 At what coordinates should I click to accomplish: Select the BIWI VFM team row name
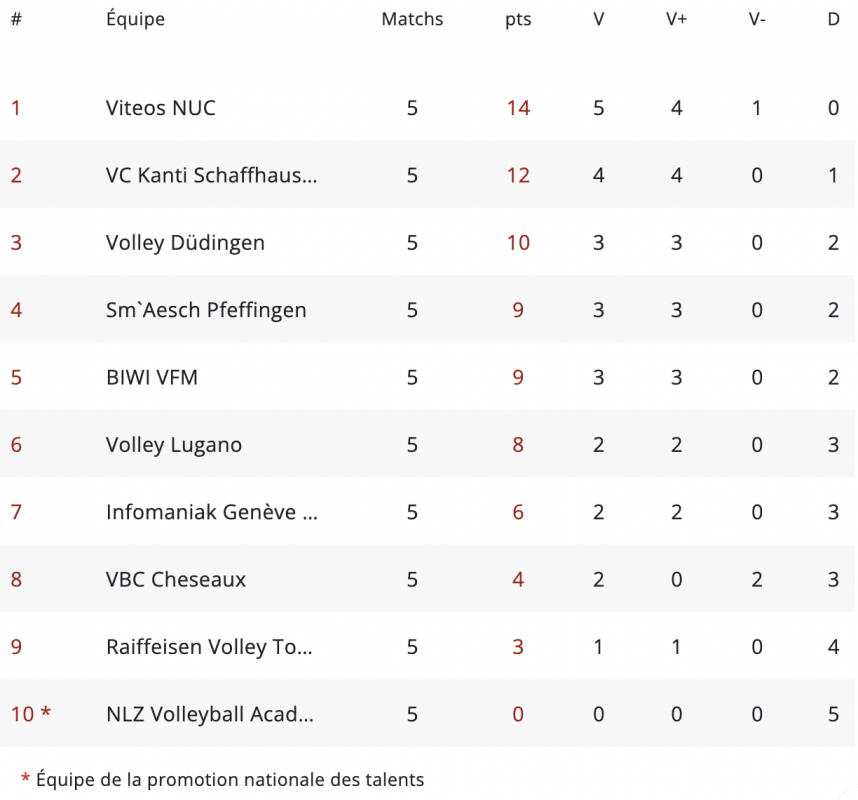(152, 377)
